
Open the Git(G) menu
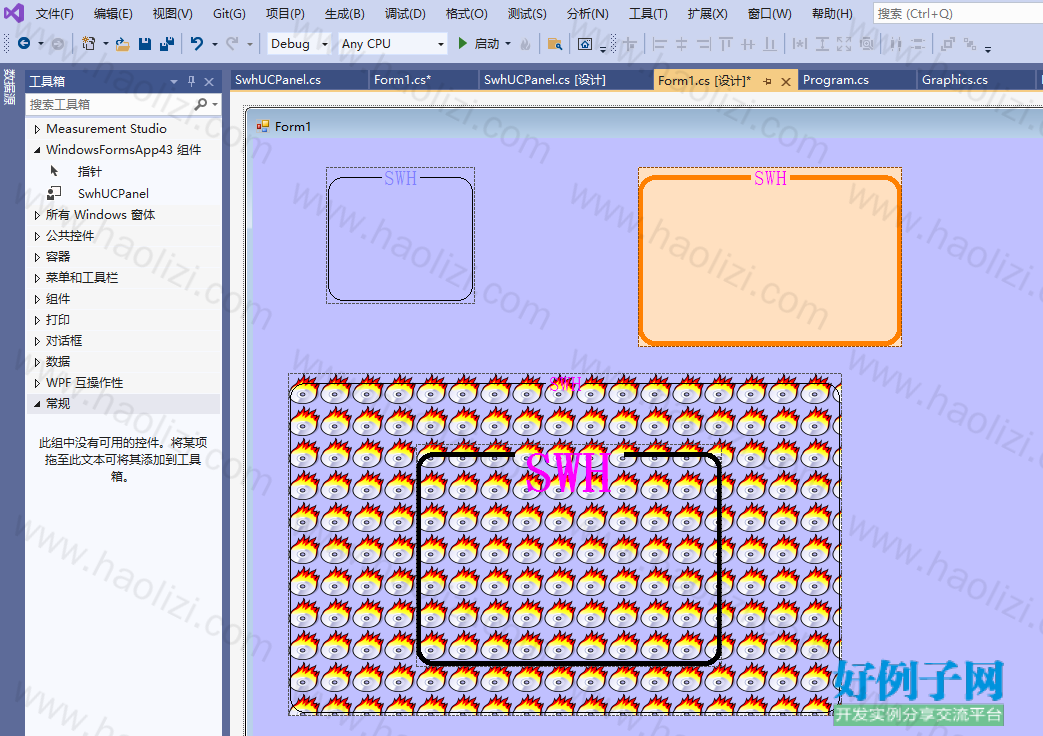click(229, 13)
